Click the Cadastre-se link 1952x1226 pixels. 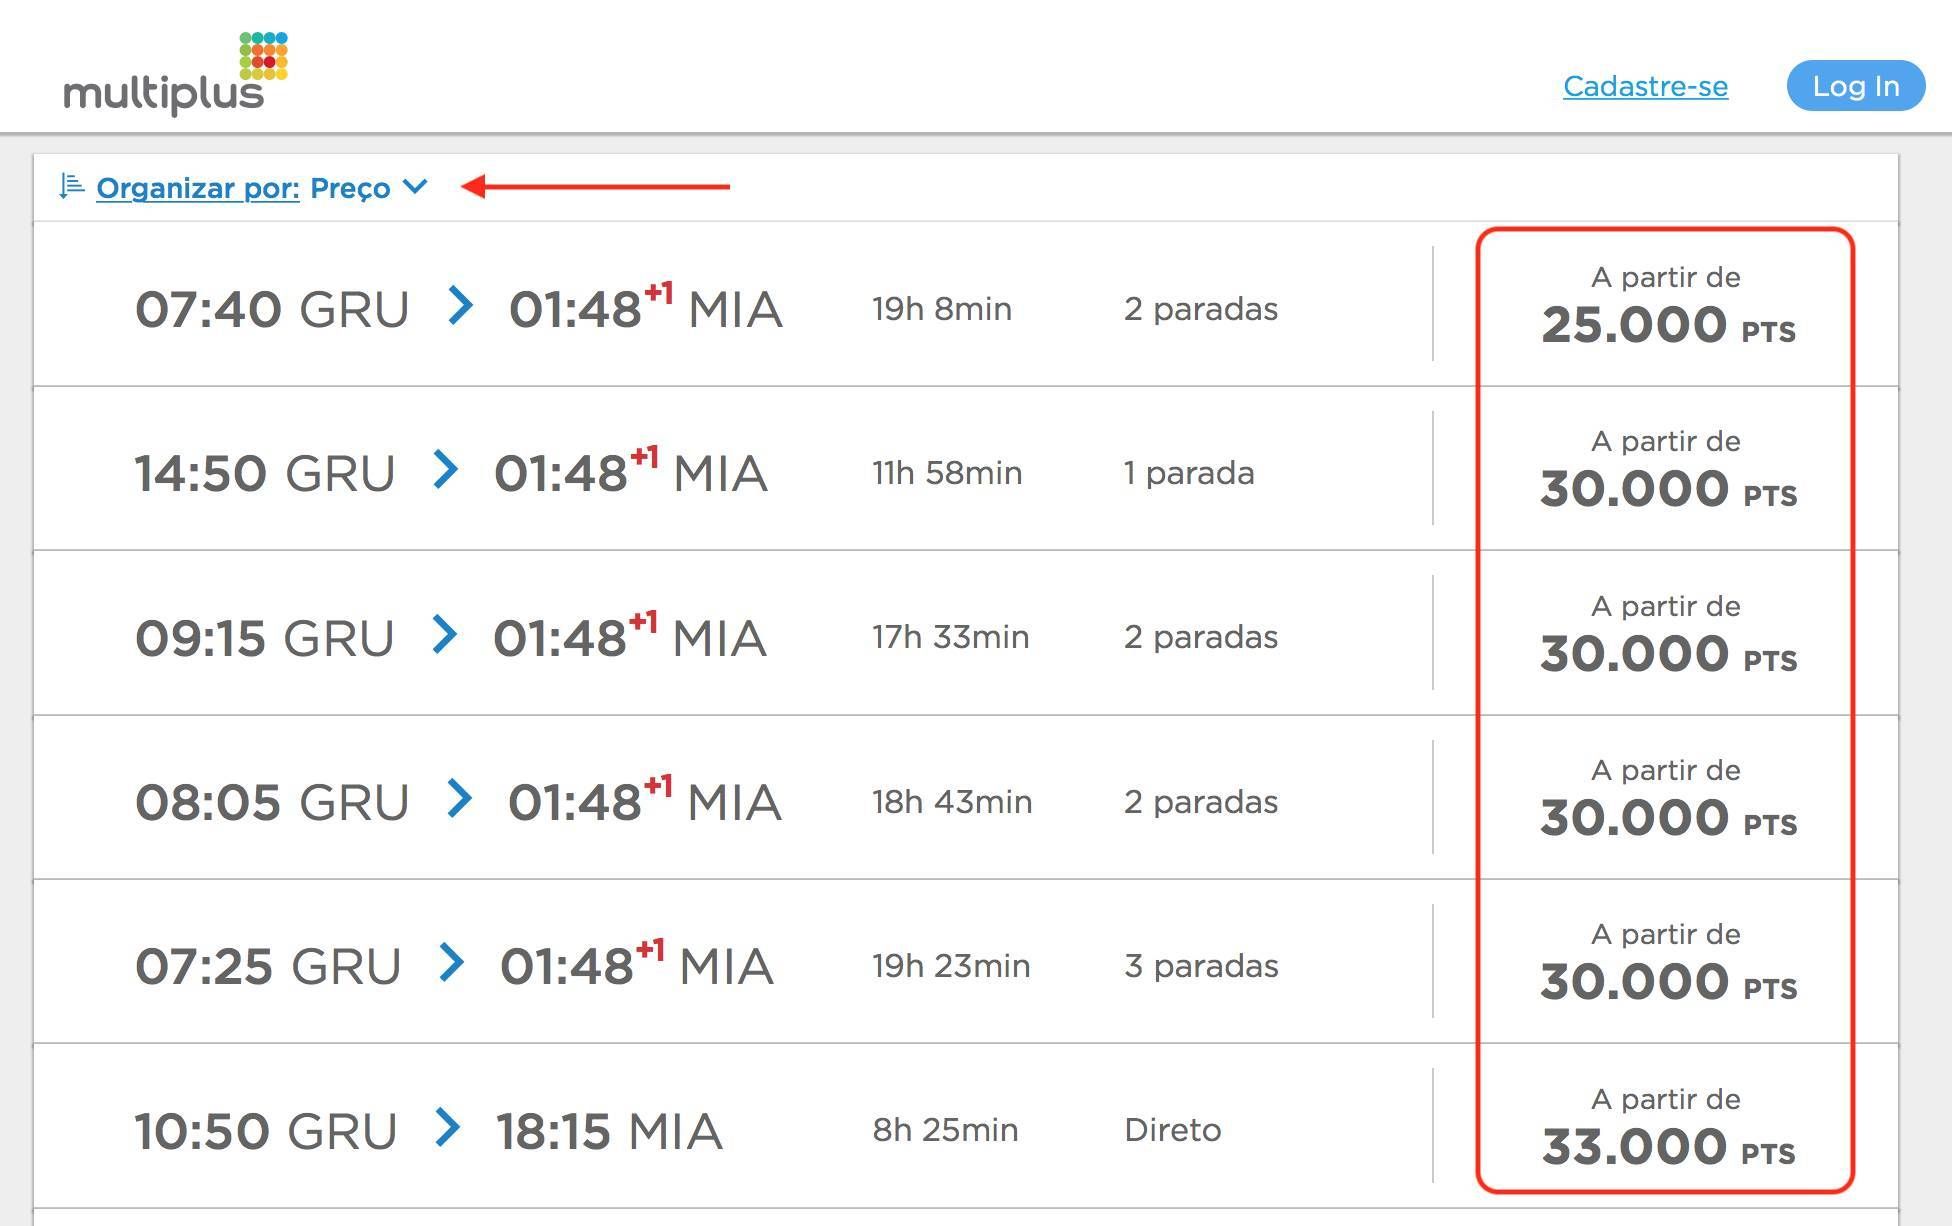1645,87
